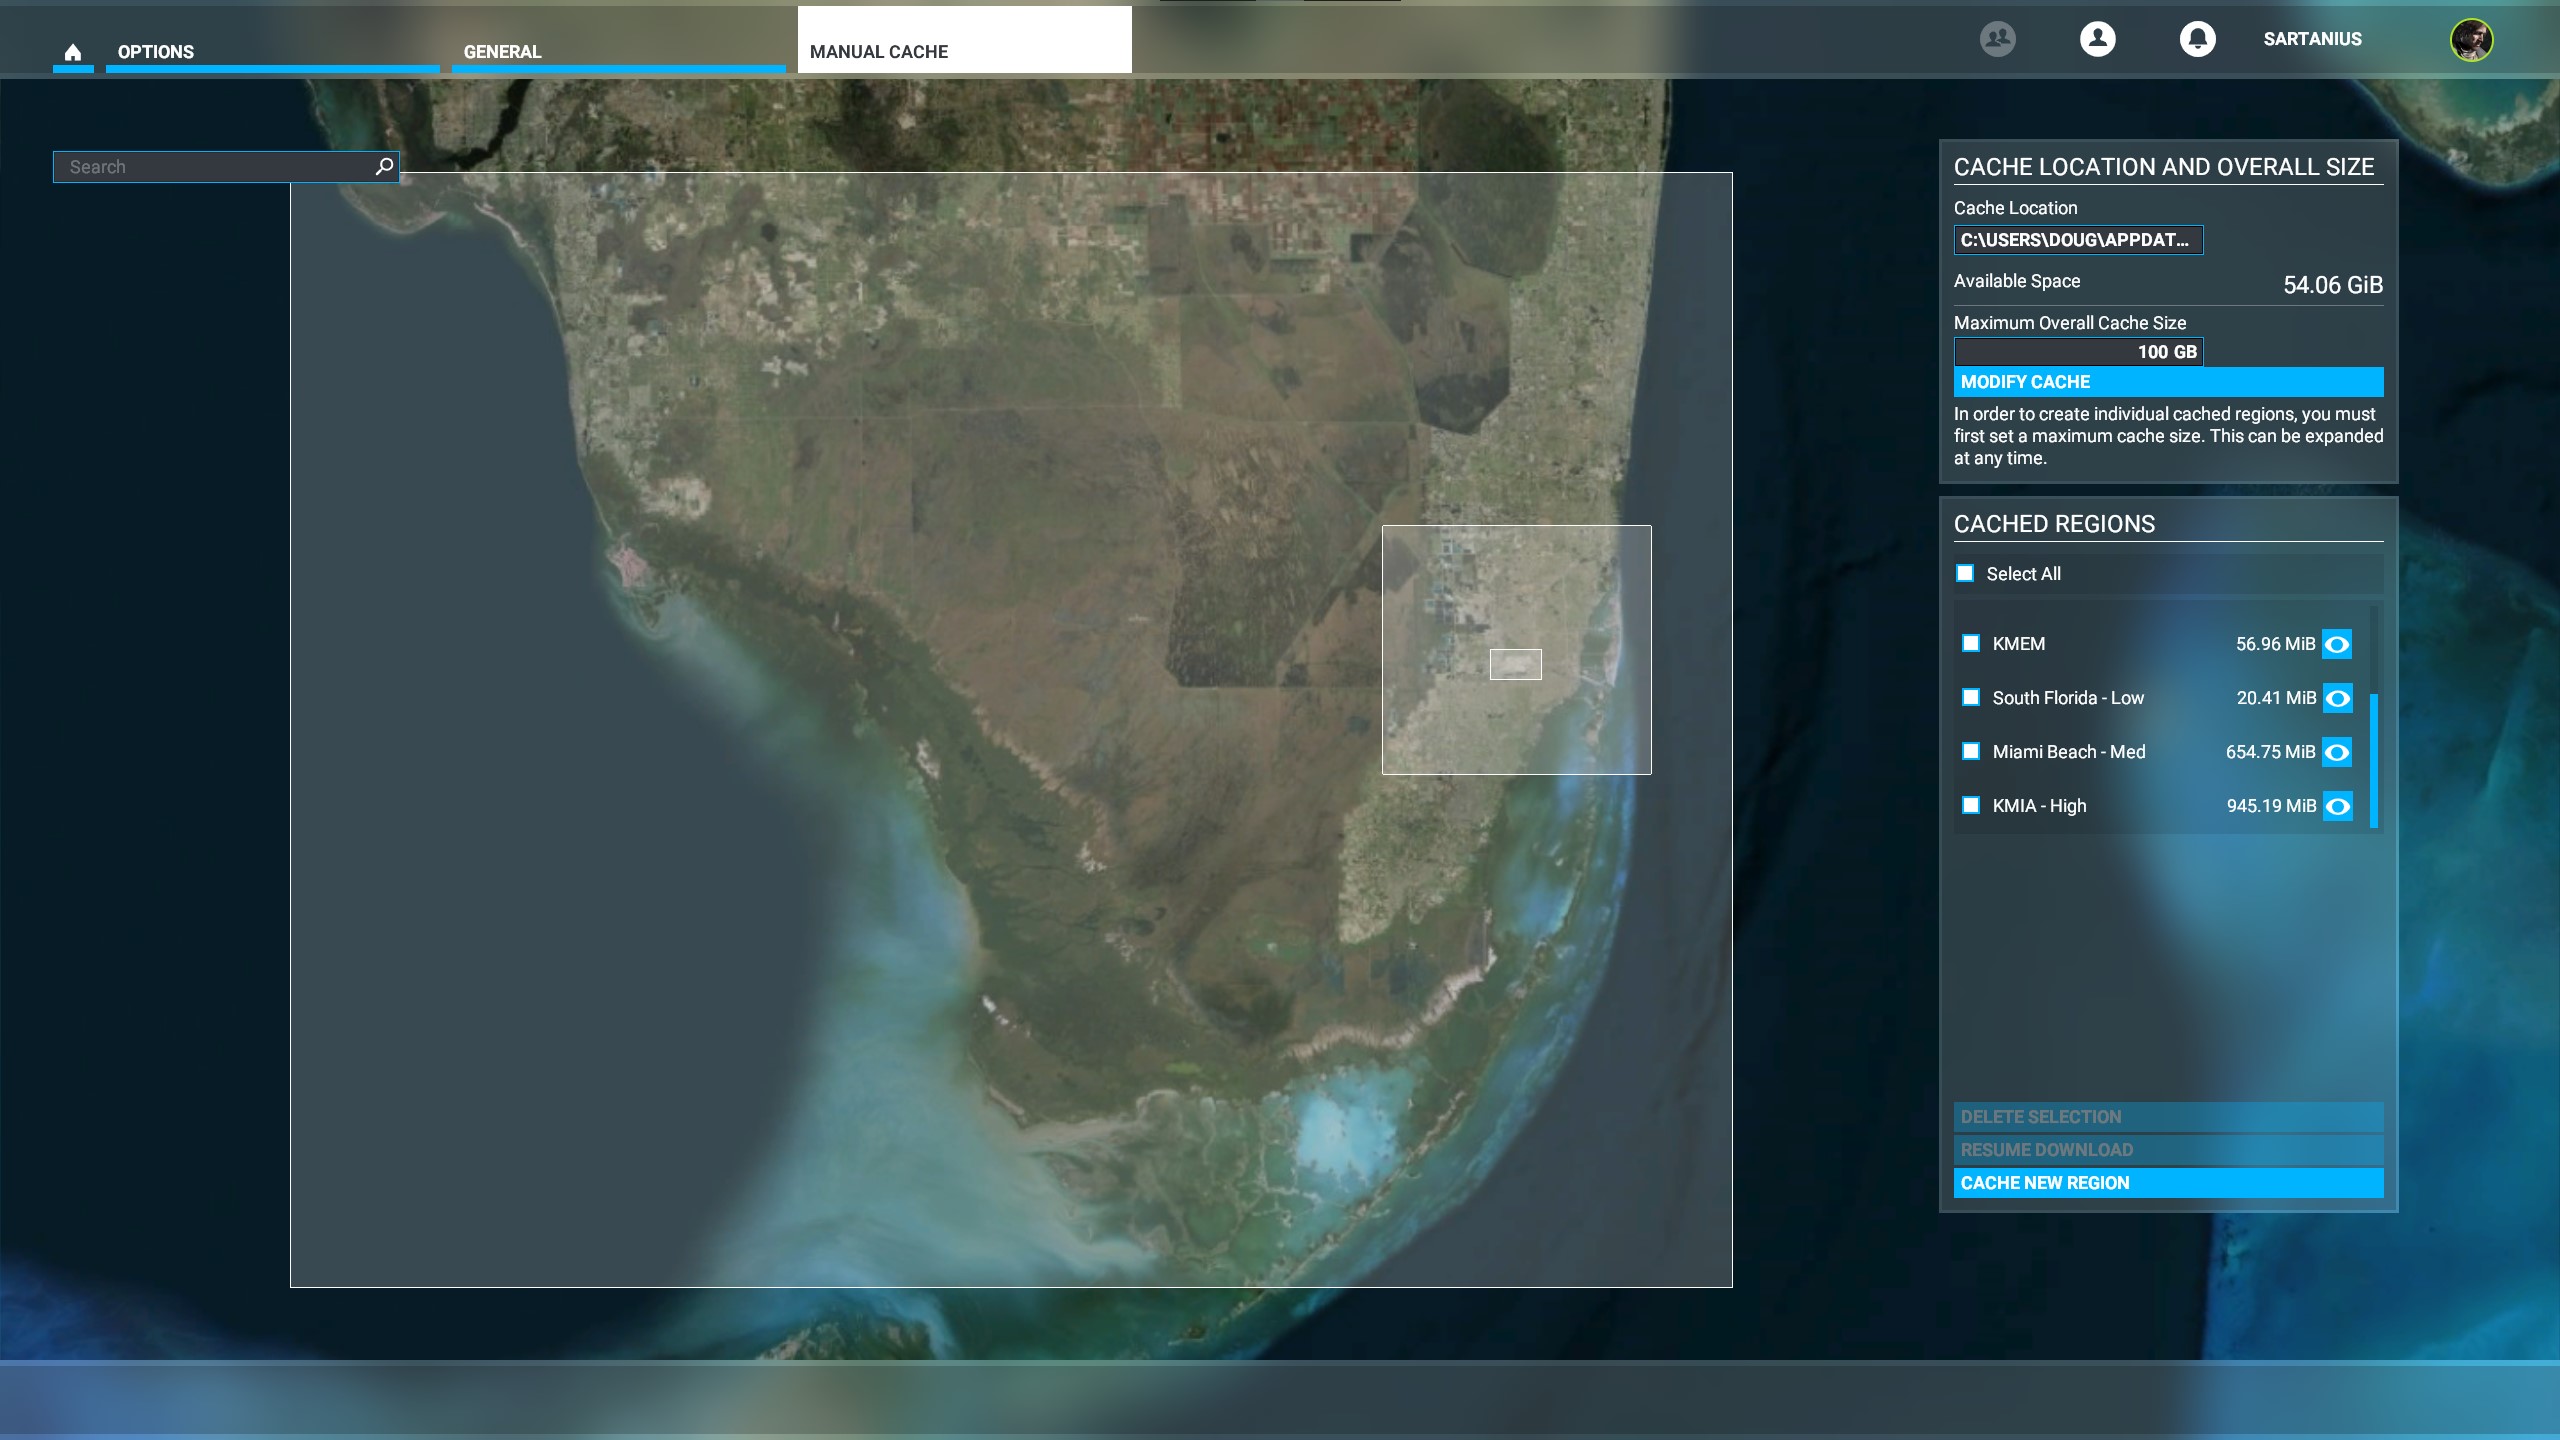The width and height of the screenshot is (2560, 1440).
Task: Toggle eye icon for Miami Beach - Med
Action: pos(2337,752)
